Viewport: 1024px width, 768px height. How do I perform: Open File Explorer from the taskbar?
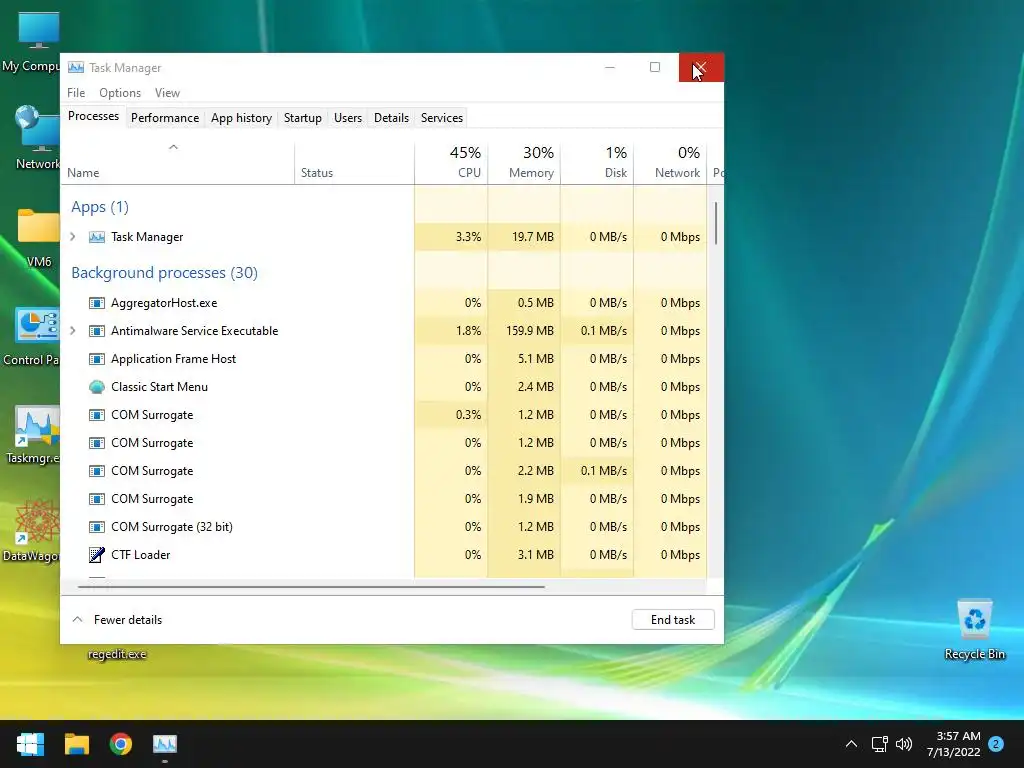[76, 744]
